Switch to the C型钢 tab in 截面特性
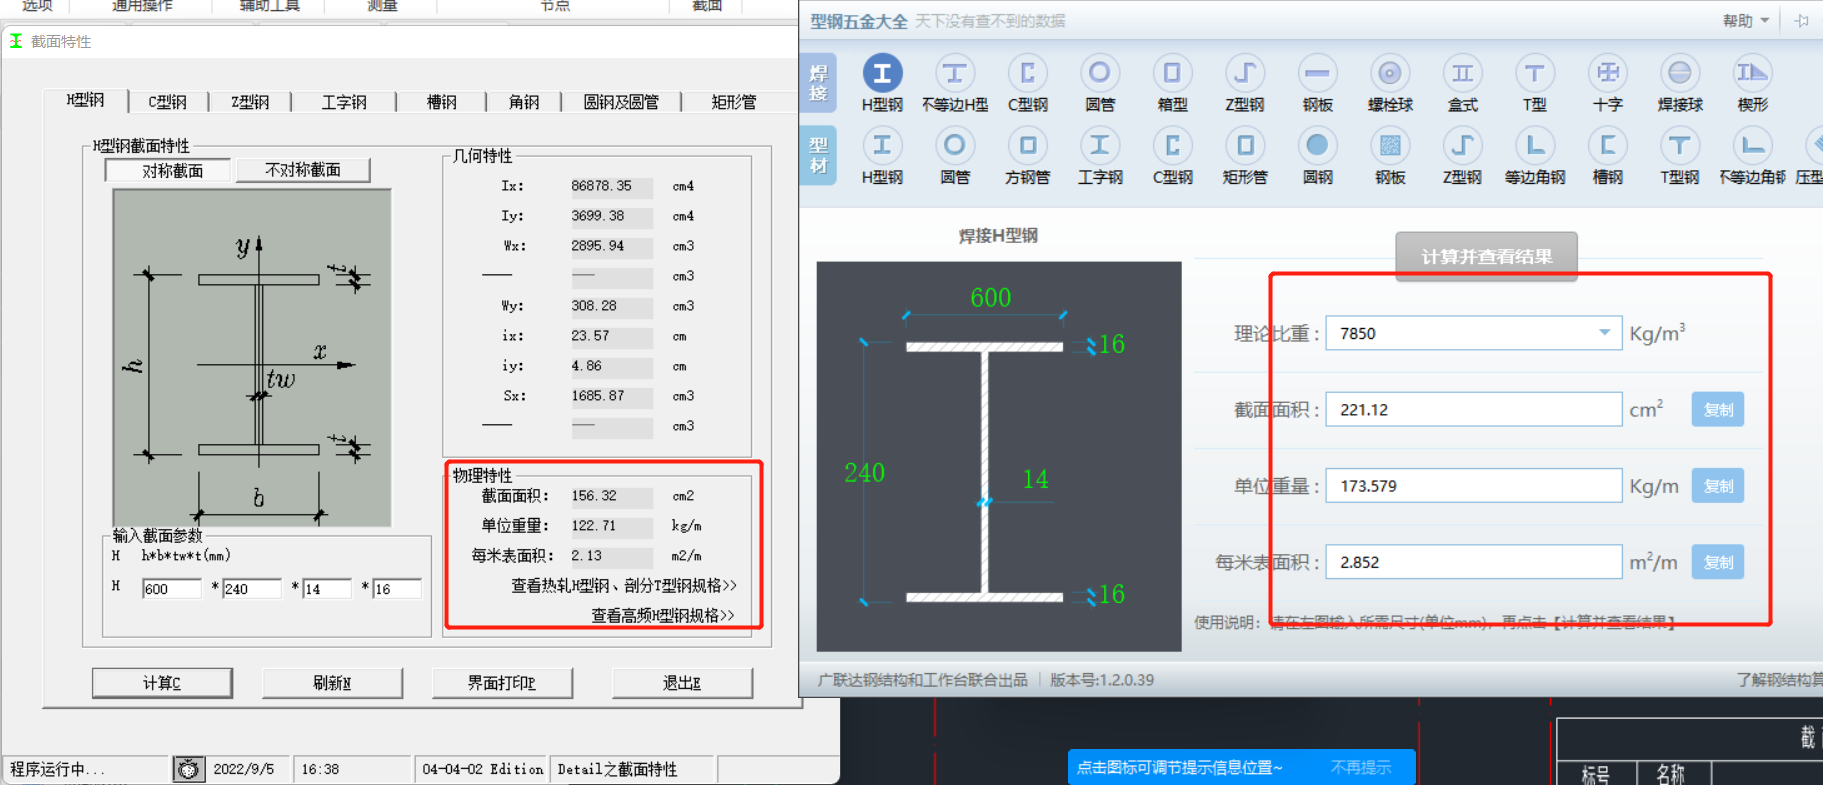The image size is (1823, 785). (x=167, y=102)
